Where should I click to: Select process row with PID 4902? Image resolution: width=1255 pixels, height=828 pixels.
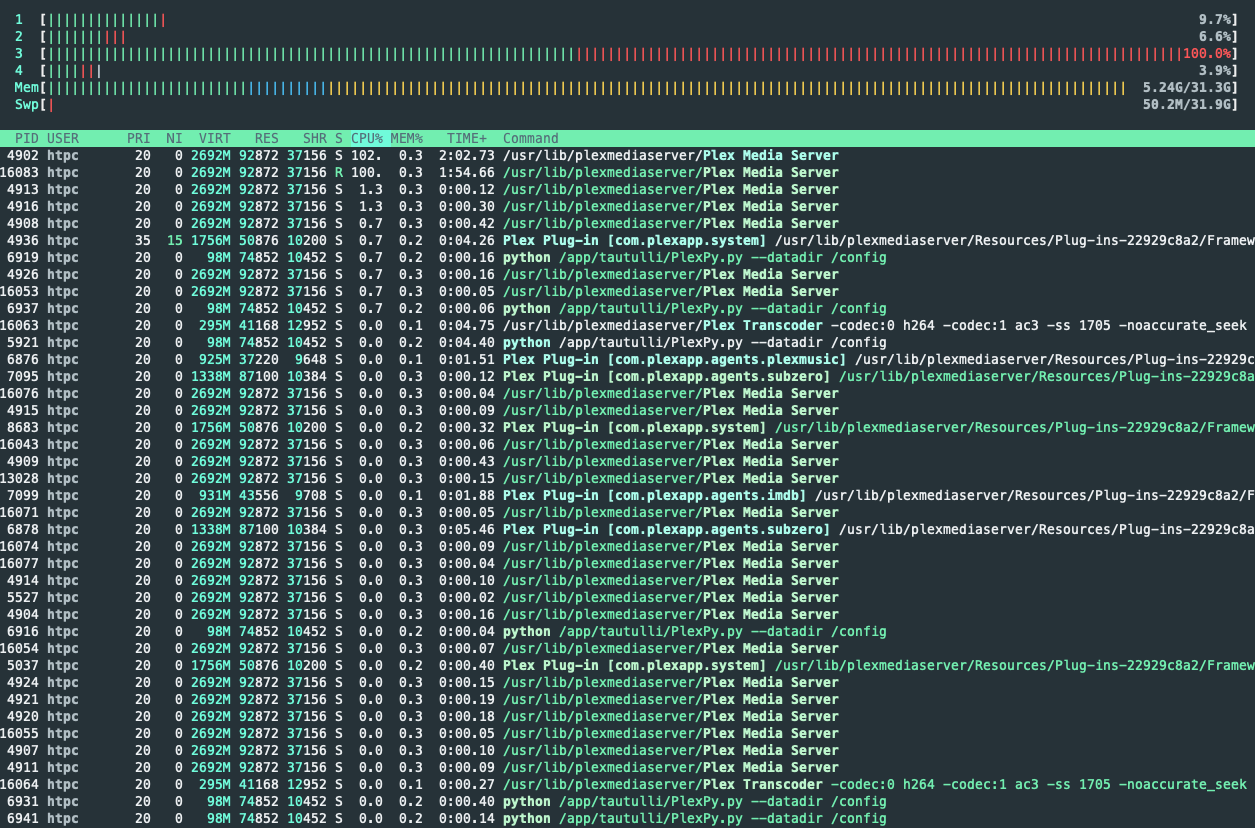click(627, 155)
